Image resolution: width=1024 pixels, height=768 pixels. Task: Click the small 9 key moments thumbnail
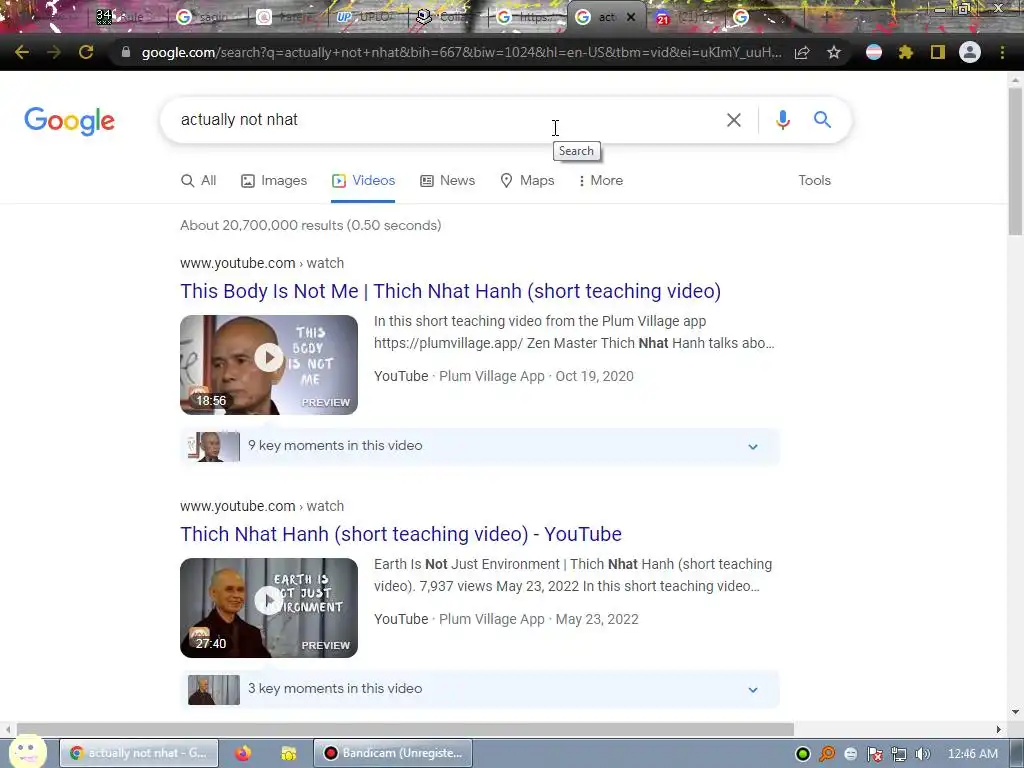[214, 447]
